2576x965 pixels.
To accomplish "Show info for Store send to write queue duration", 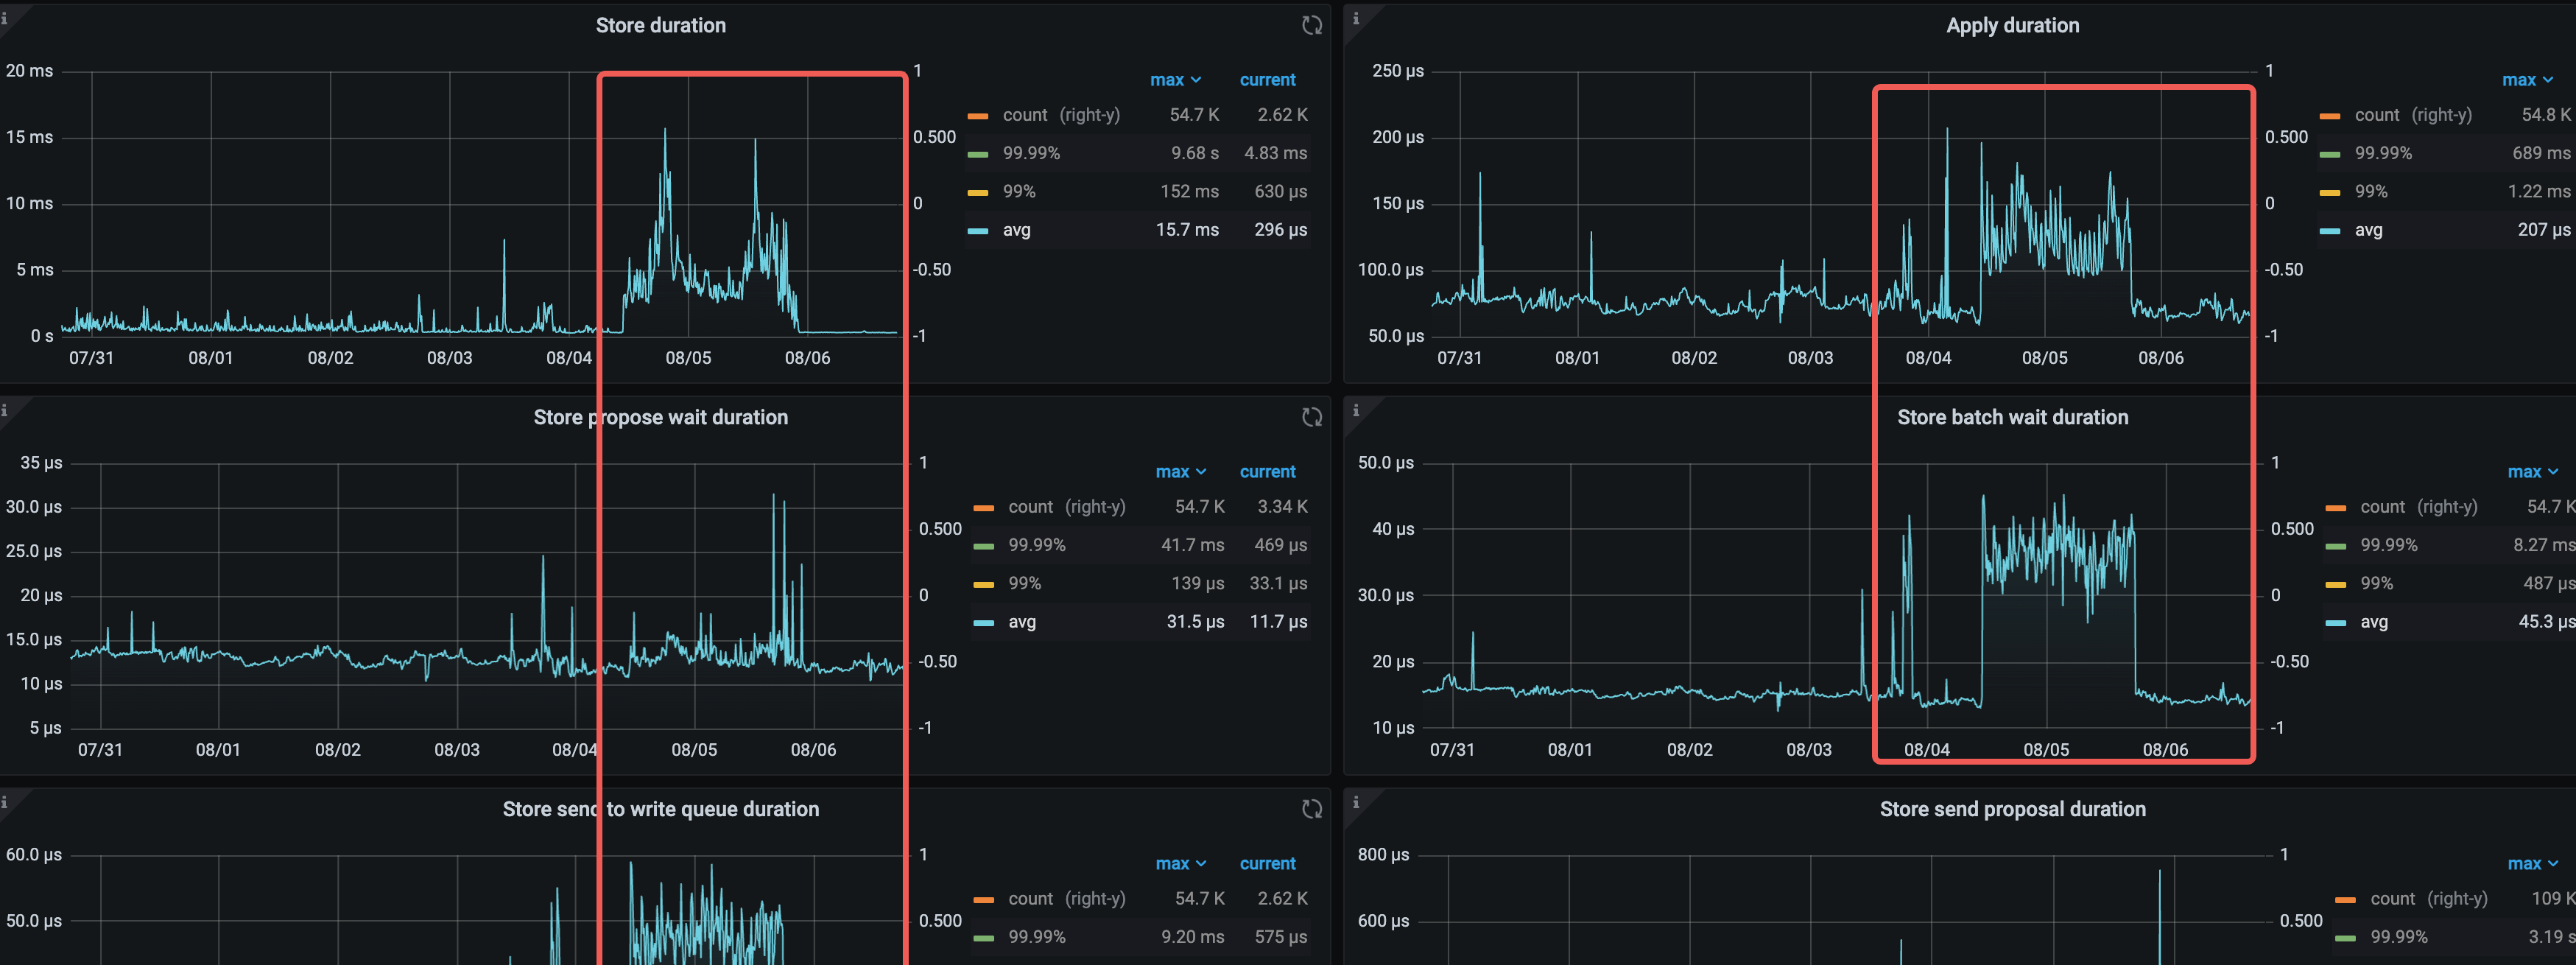I will point(5,802).
